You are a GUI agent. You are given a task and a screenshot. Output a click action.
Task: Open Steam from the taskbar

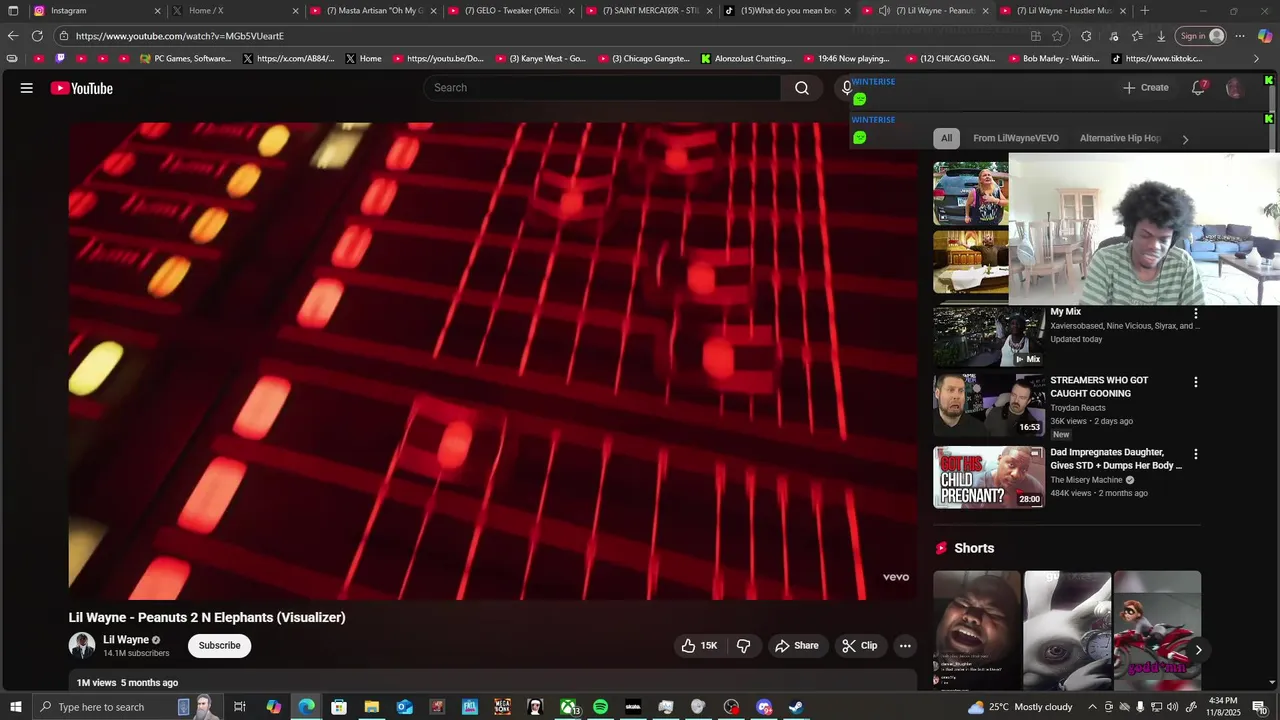(x=796, y=707)
